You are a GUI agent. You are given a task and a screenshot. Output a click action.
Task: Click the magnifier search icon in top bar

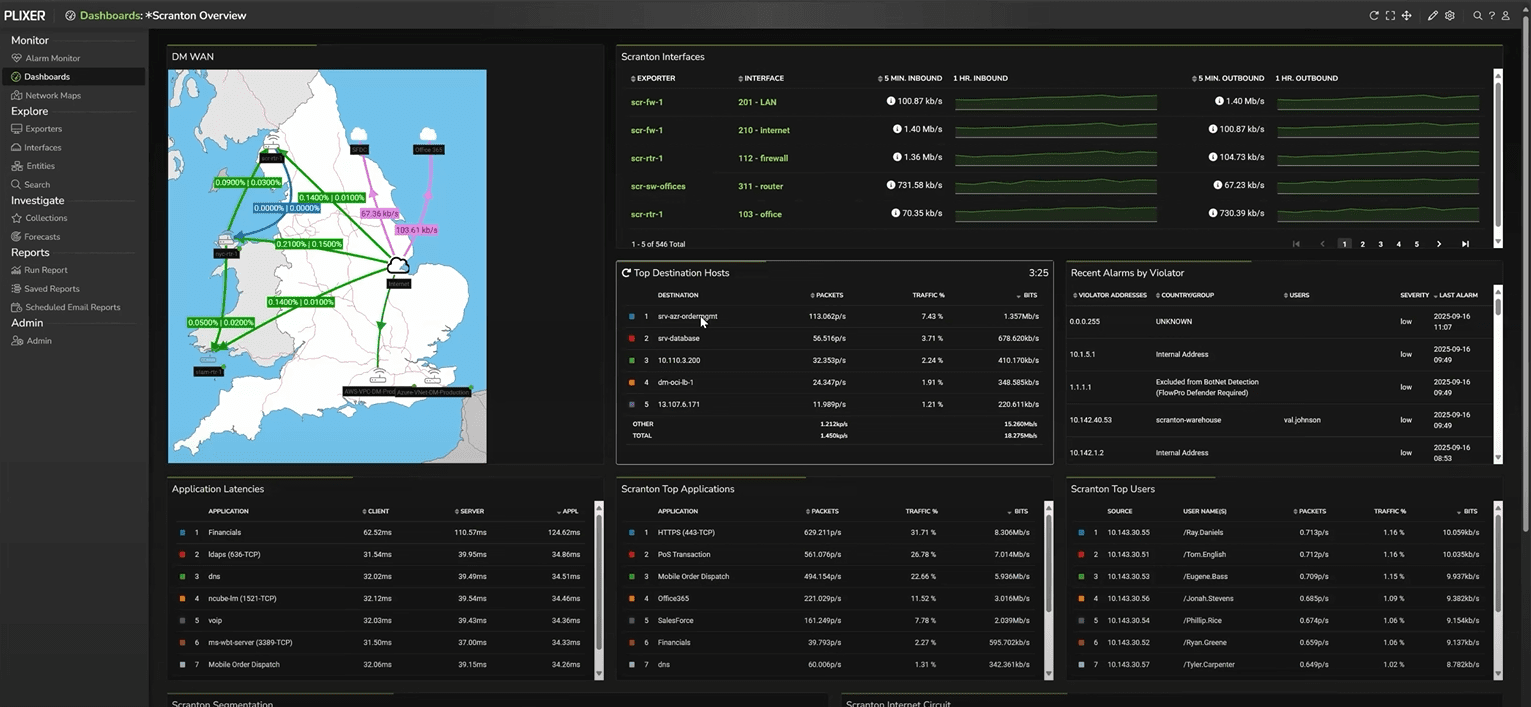pyautogui.click(x=1478, y=16)
